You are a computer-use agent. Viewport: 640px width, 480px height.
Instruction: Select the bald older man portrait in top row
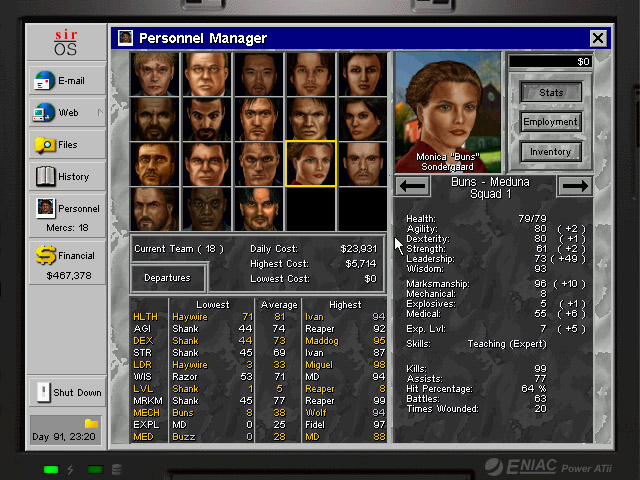(x=207, y=74)
